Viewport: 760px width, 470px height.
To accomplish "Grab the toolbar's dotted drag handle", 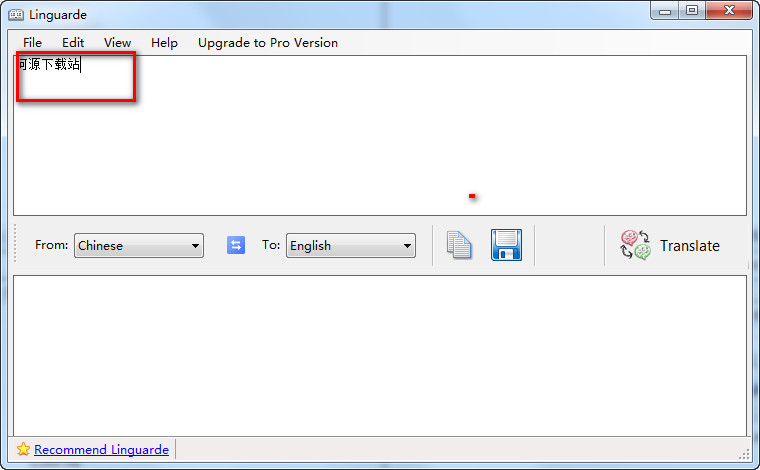I will click(16, 243).
